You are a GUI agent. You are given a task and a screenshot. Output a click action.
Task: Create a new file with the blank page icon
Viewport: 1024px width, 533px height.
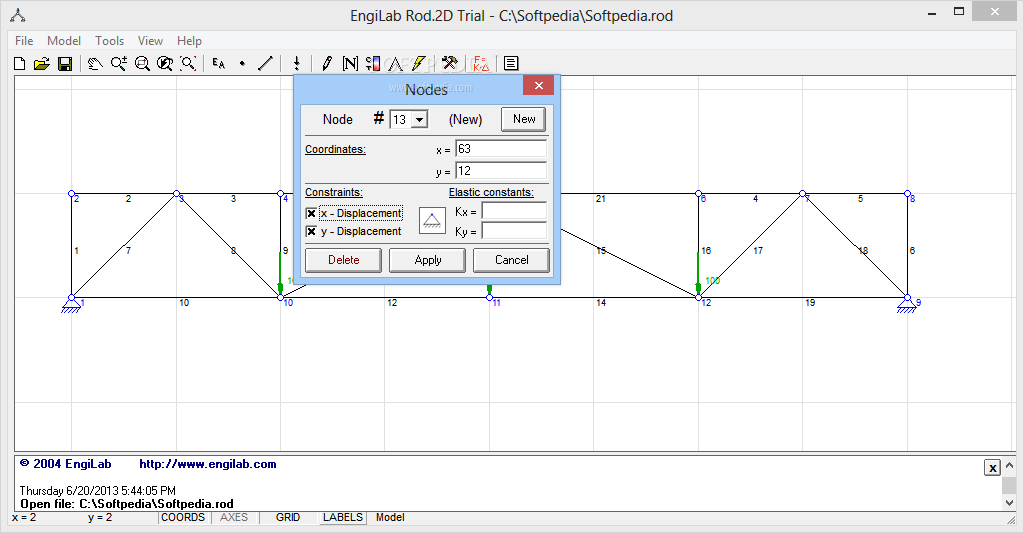[20, 63]
